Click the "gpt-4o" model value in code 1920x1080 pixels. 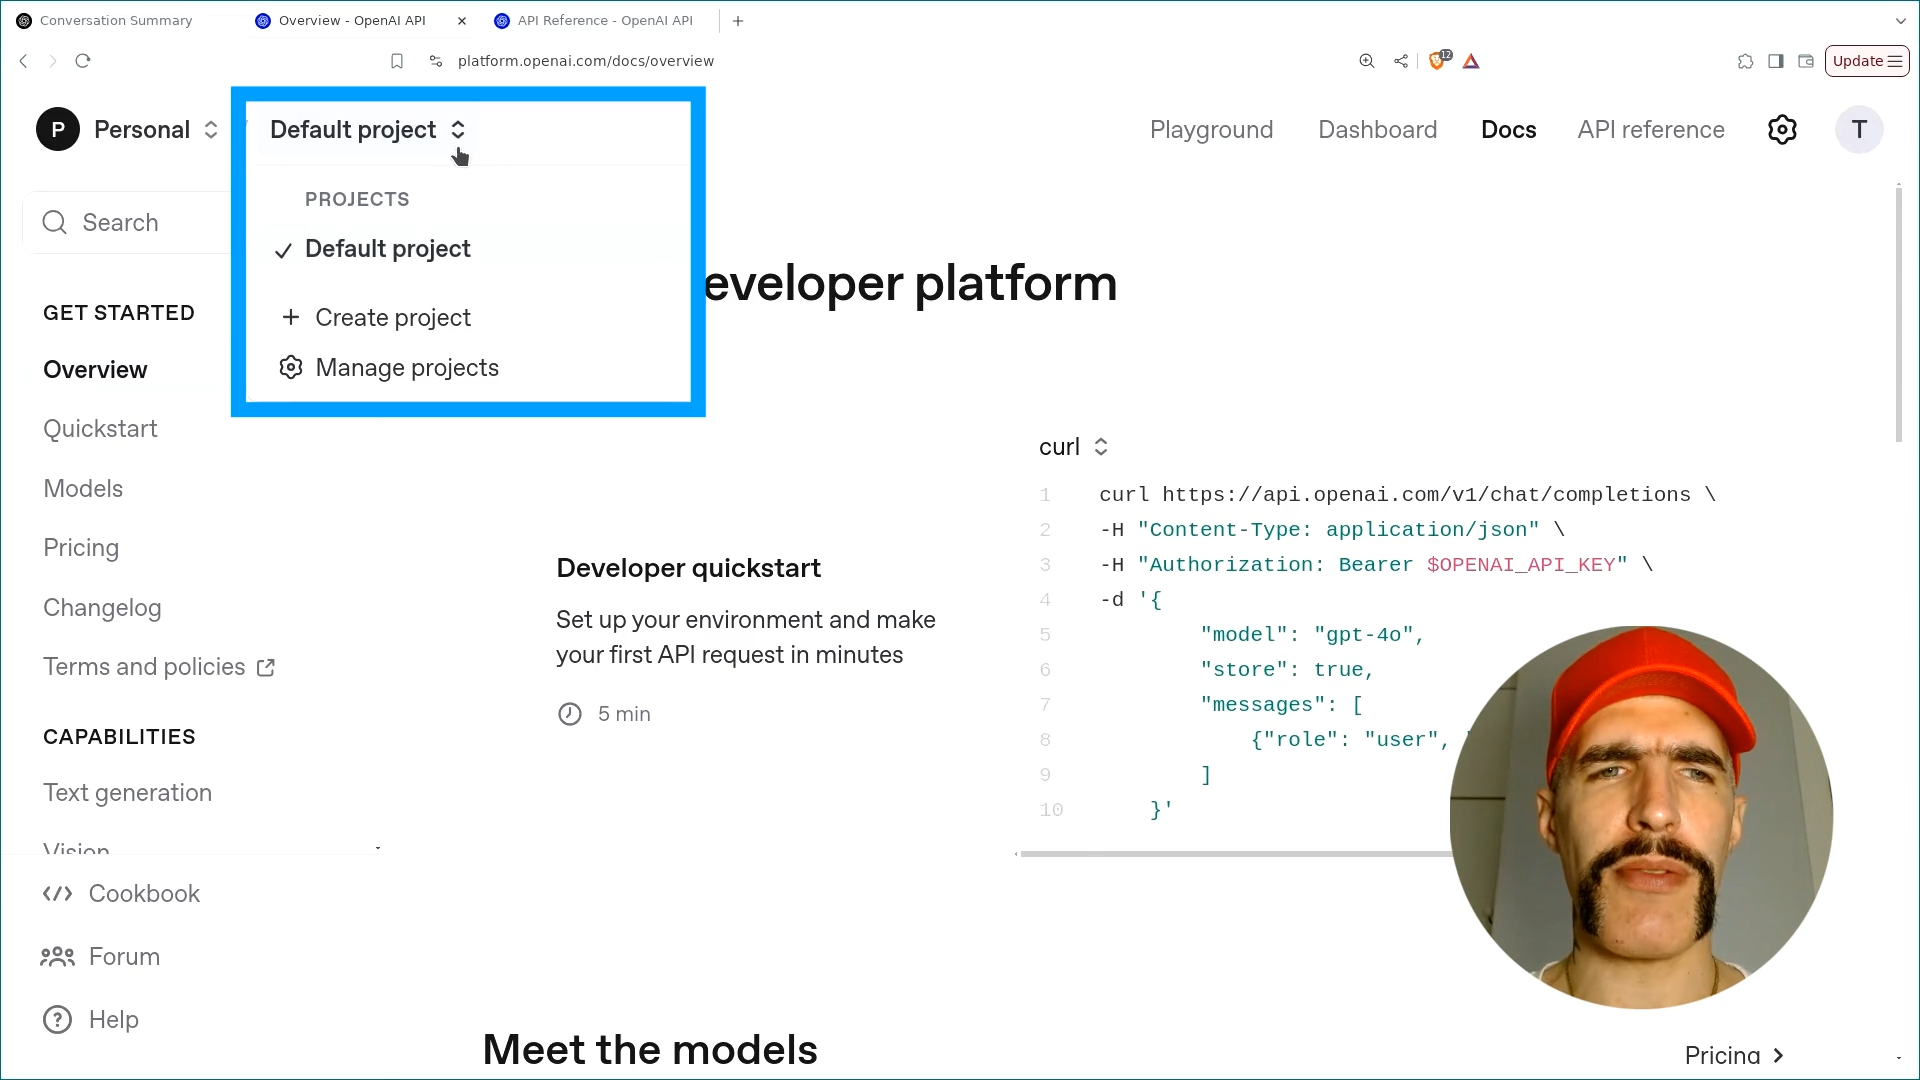(x=1363, y=635)
